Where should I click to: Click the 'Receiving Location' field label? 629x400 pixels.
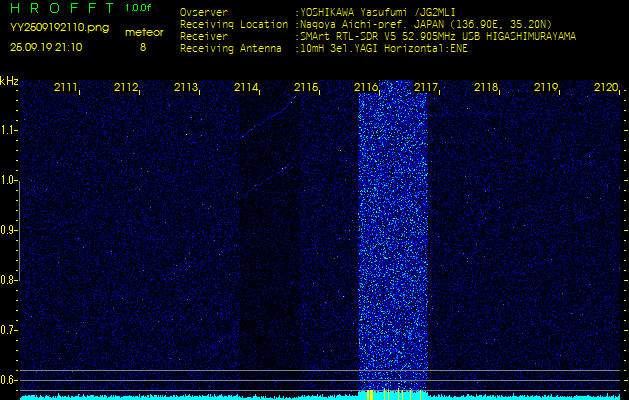(234, 24)
